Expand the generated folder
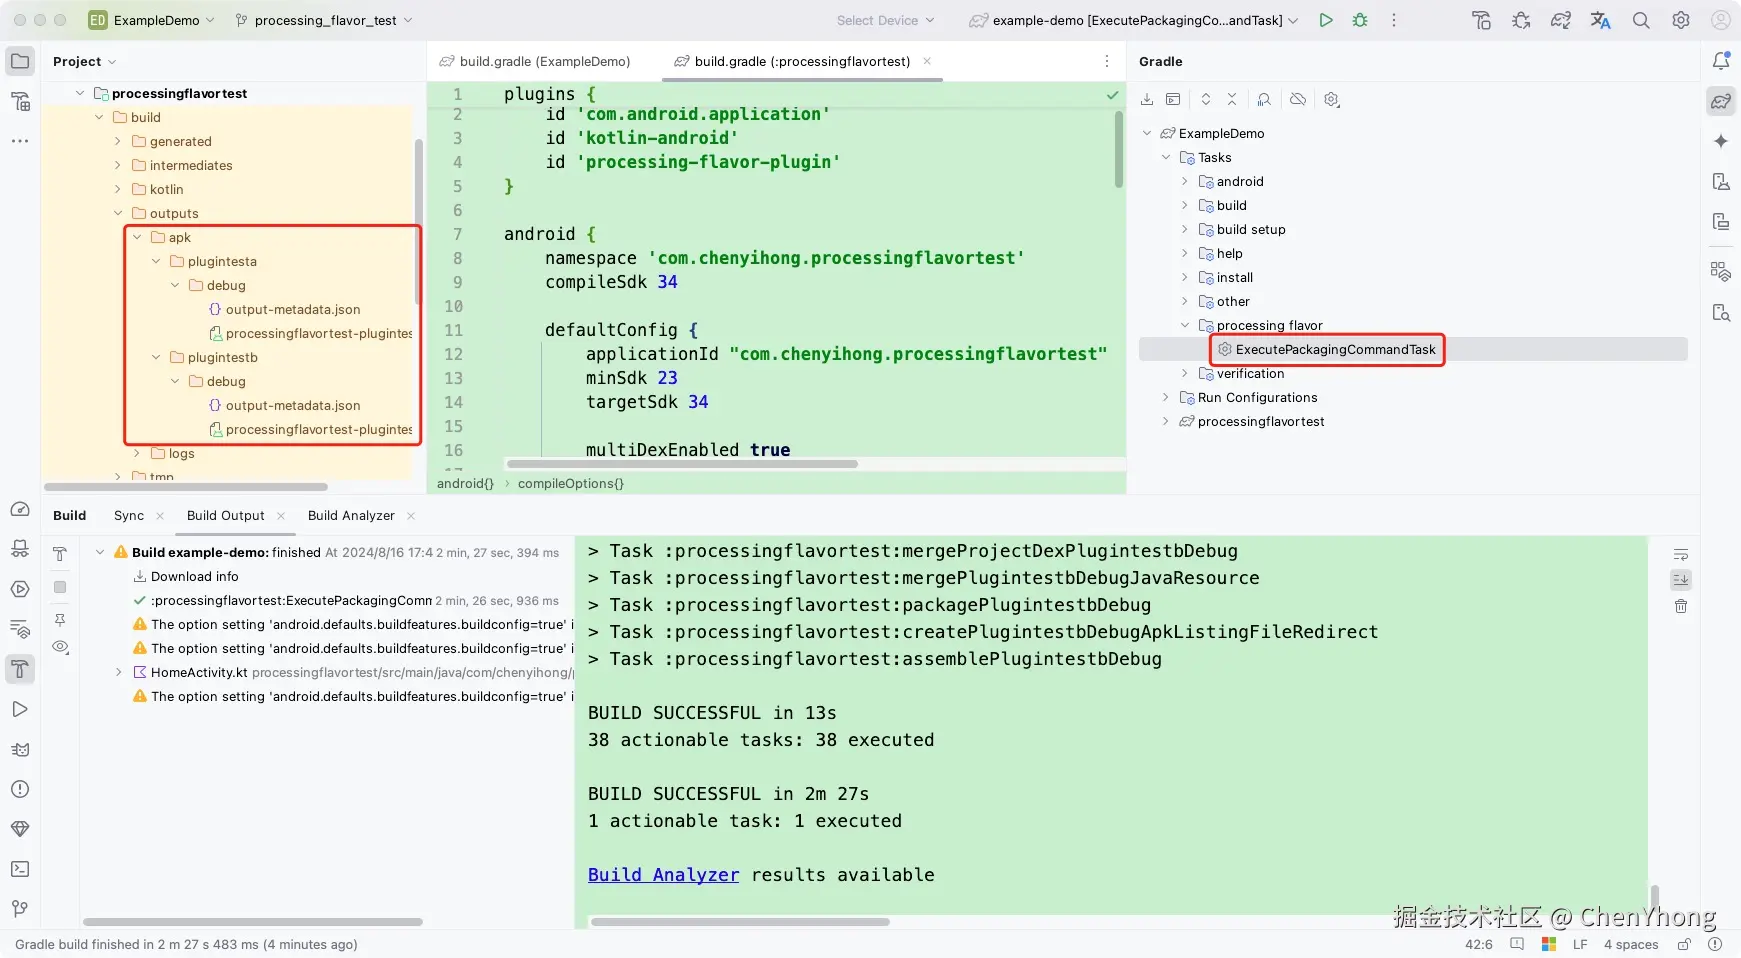Screen dimensions: 1741x958 [x=118, y=141]
